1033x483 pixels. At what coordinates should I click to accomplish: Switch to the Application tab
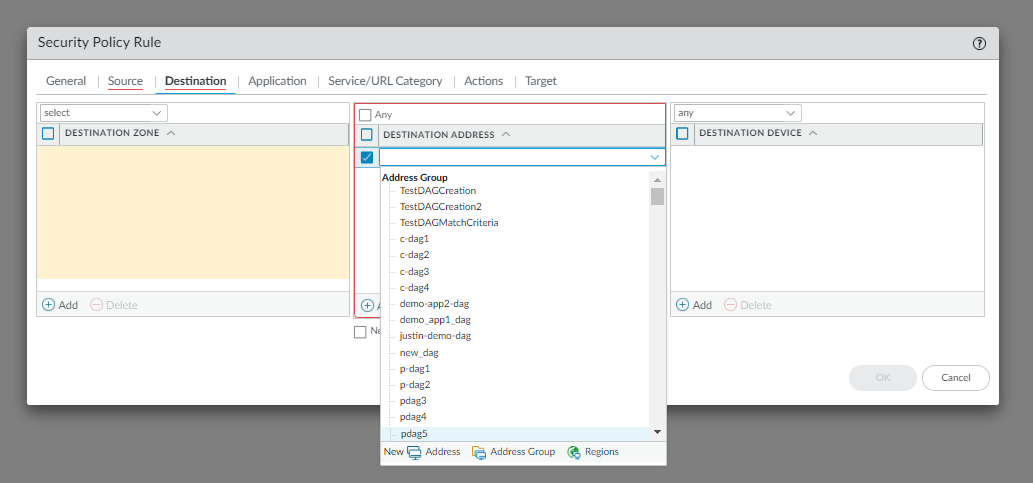click(x=277, y=81)
